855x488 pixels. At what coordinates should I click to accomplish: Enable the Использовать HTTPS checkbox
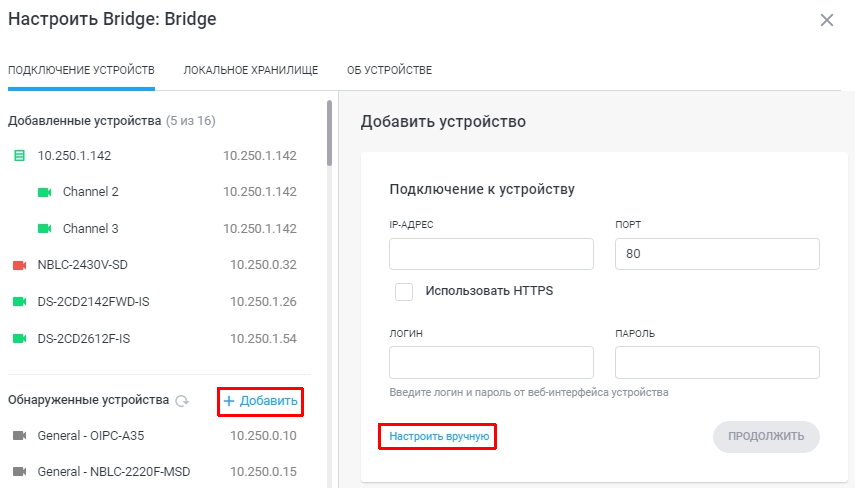(404, 291)
